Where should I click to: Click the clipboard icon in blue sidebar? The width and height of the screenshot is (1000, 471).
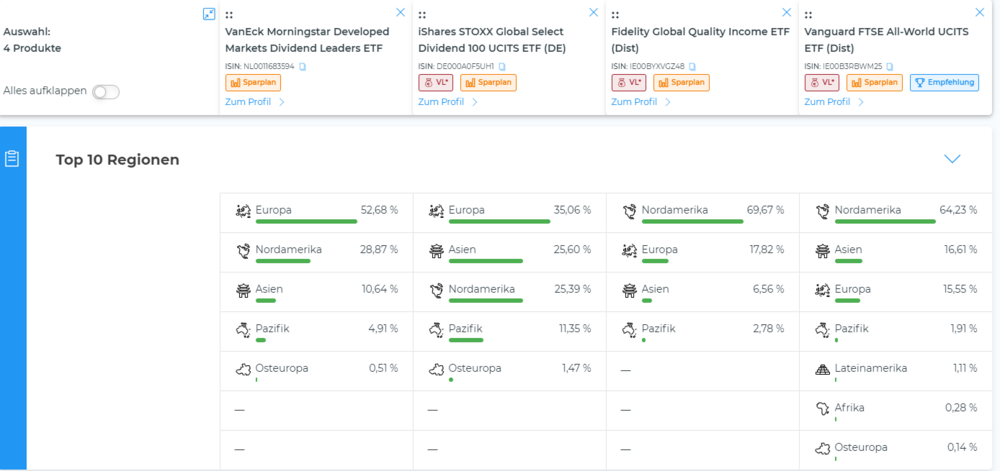(x=12, y=159)
